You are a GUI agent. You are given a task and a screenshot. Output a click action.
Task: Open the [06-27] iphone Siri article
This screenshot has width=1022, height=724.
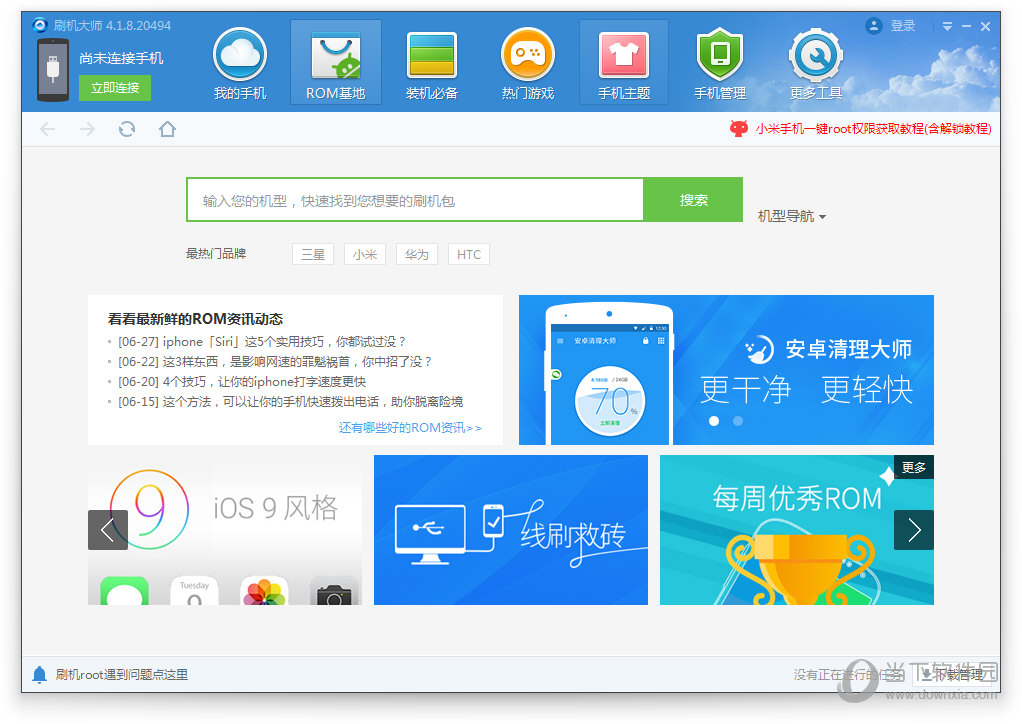262,341
